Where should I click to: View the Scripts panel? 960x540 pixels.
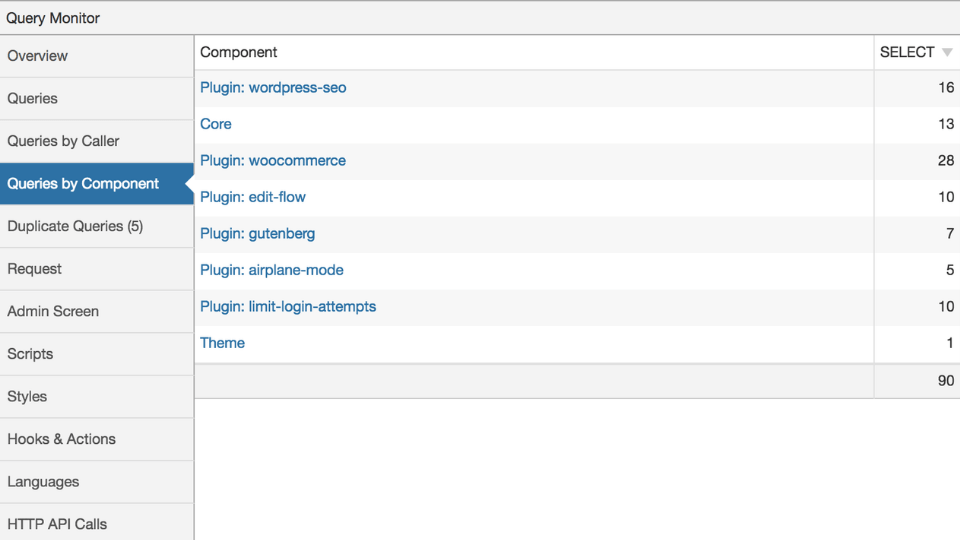click(97, 354)
